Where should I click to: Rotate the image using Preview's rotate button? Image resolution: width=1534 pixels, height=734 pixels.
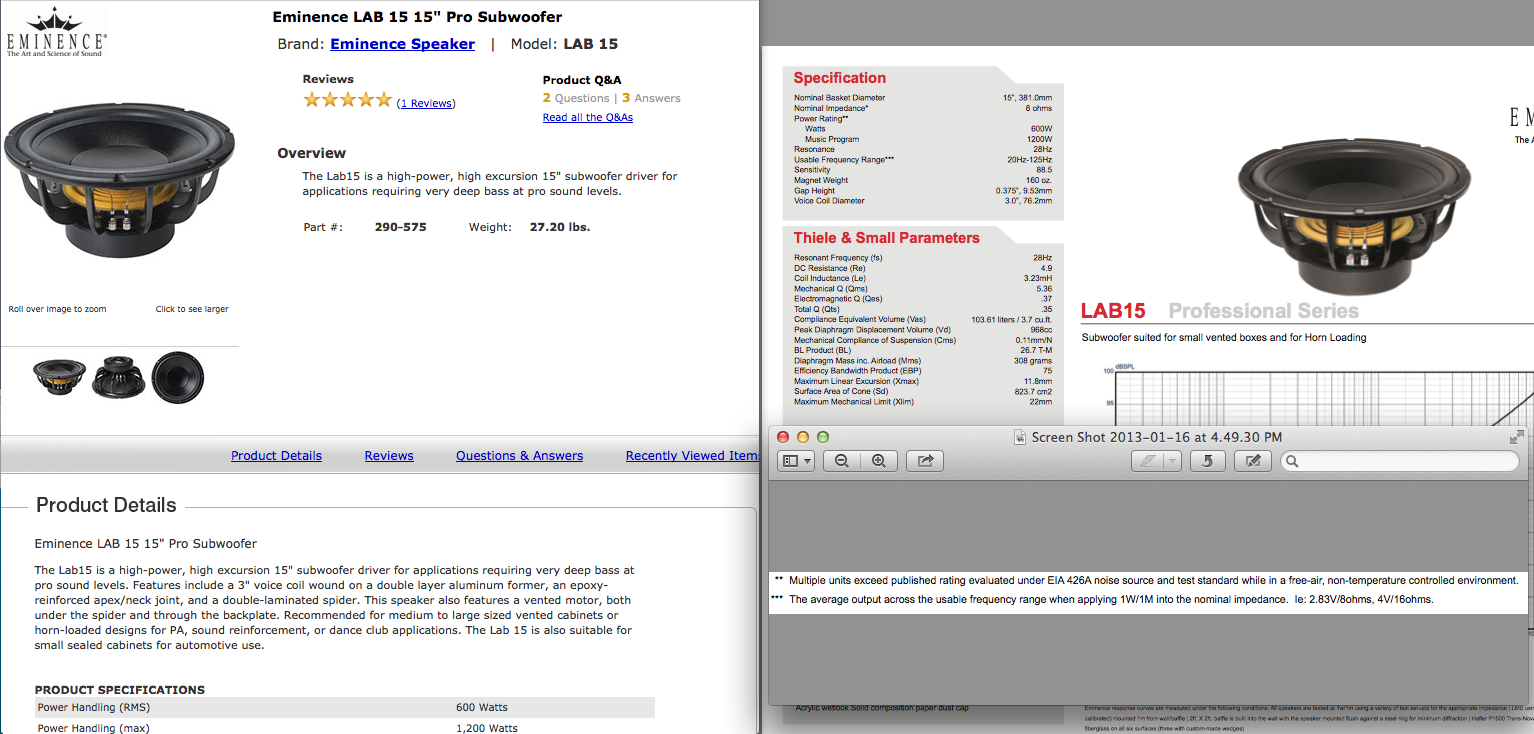click(x=1208, y=461)
